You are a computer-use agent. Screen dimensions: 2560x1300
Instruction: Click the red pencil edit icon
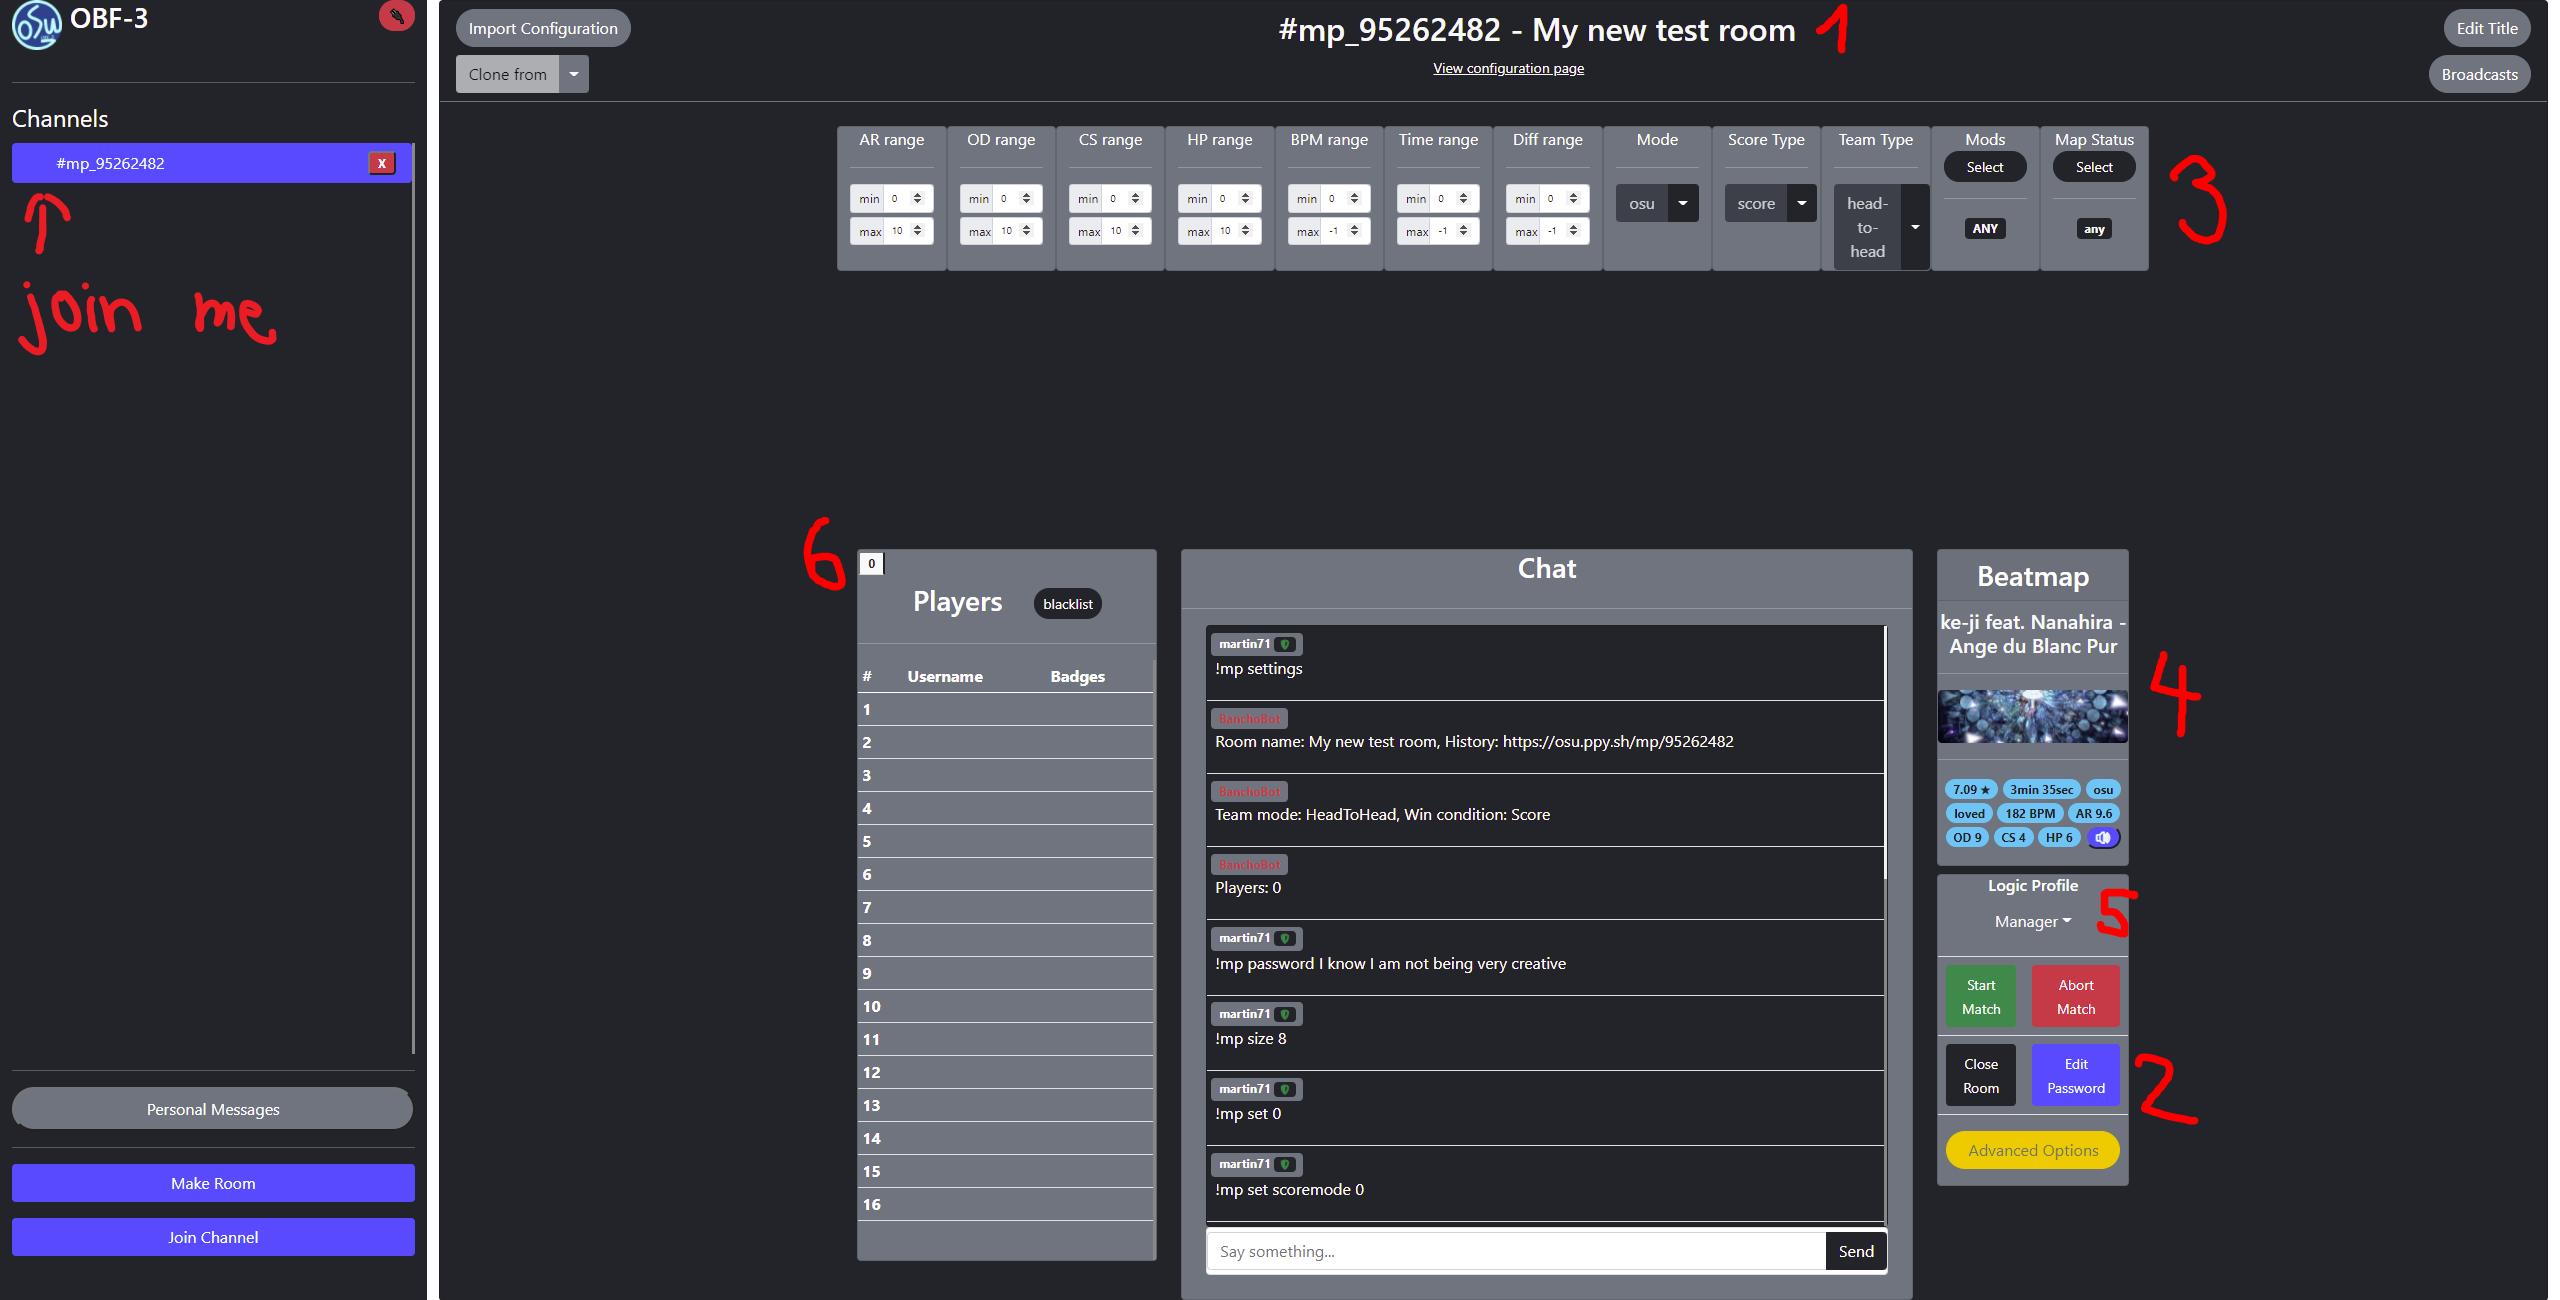[x=396, y=16]
